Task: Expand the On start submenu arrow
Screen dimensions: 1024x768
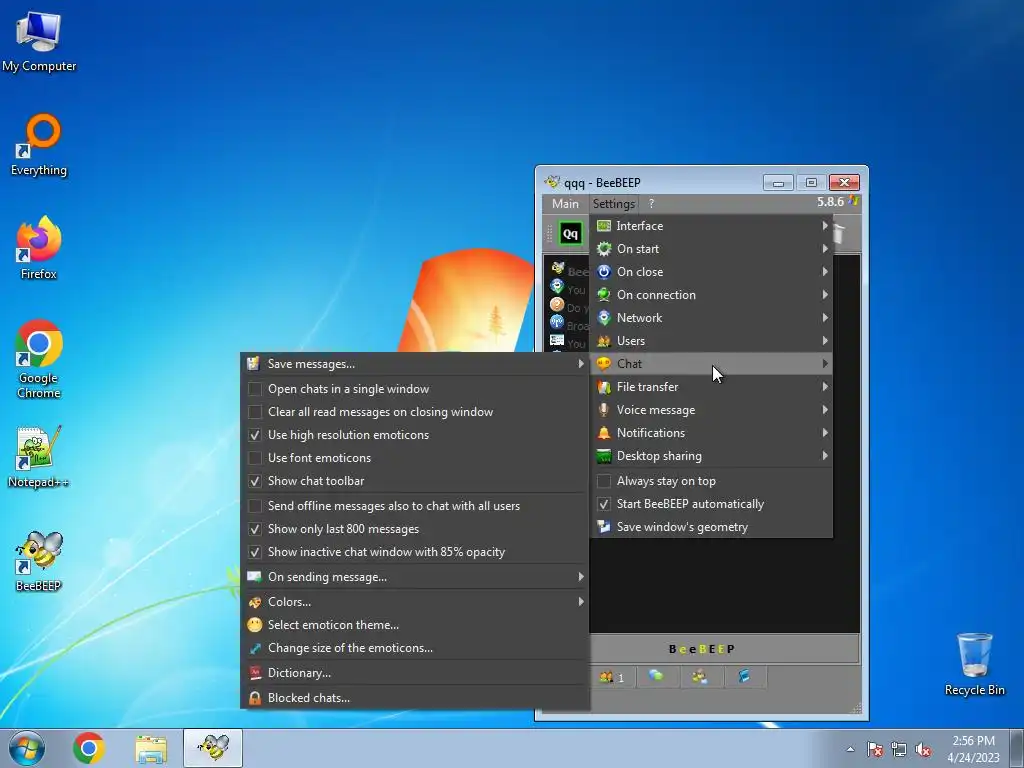Action: pos(825,249)
